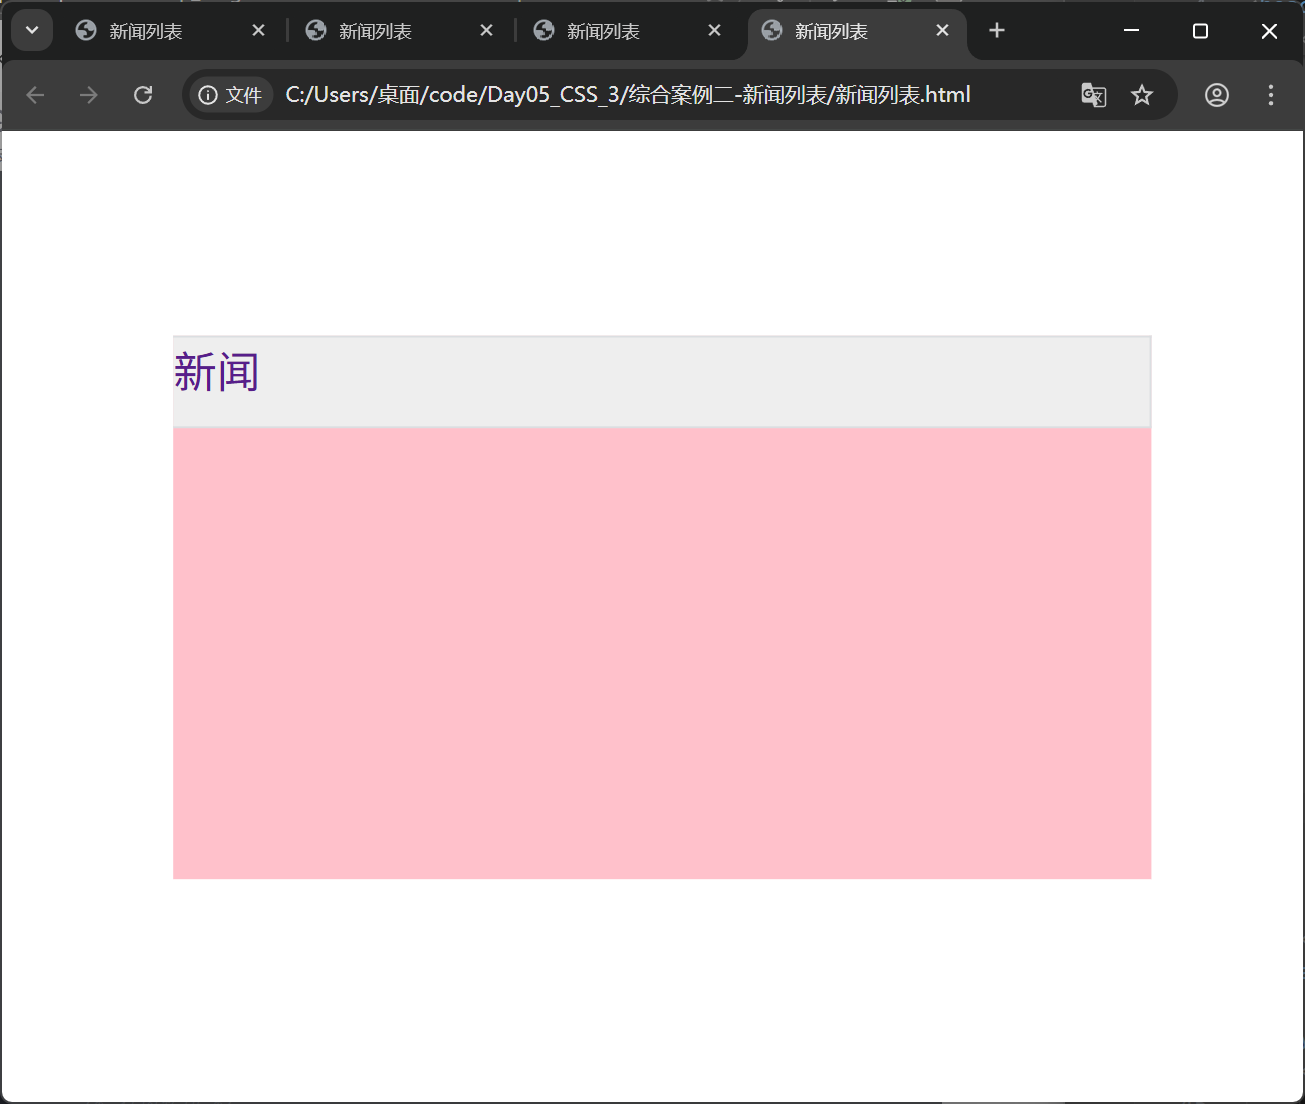Open the Chrome three-dot menu
This screenshot has width=1305, height=1104.
tap(1270, 94)
